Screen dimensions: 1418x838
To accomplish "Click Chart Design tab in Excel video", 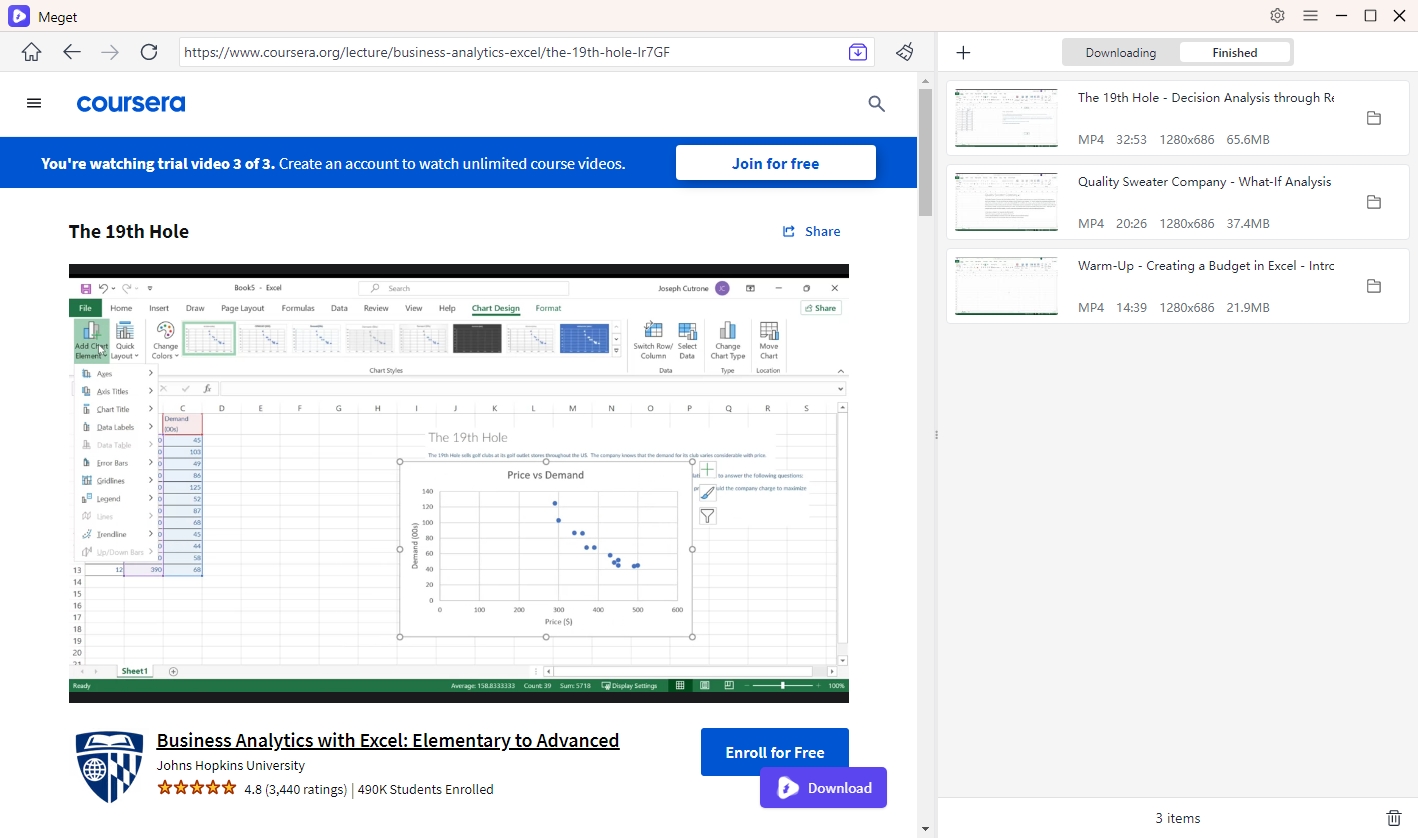I will tap(495, 308).
